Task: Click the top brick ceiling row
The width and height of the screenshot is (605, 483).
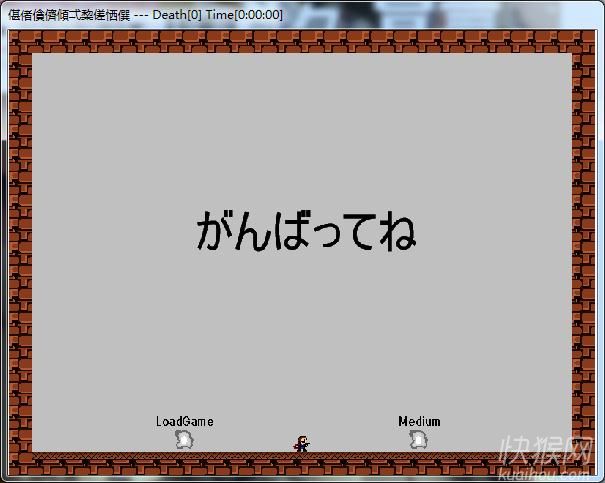Action: pos(300,41)
